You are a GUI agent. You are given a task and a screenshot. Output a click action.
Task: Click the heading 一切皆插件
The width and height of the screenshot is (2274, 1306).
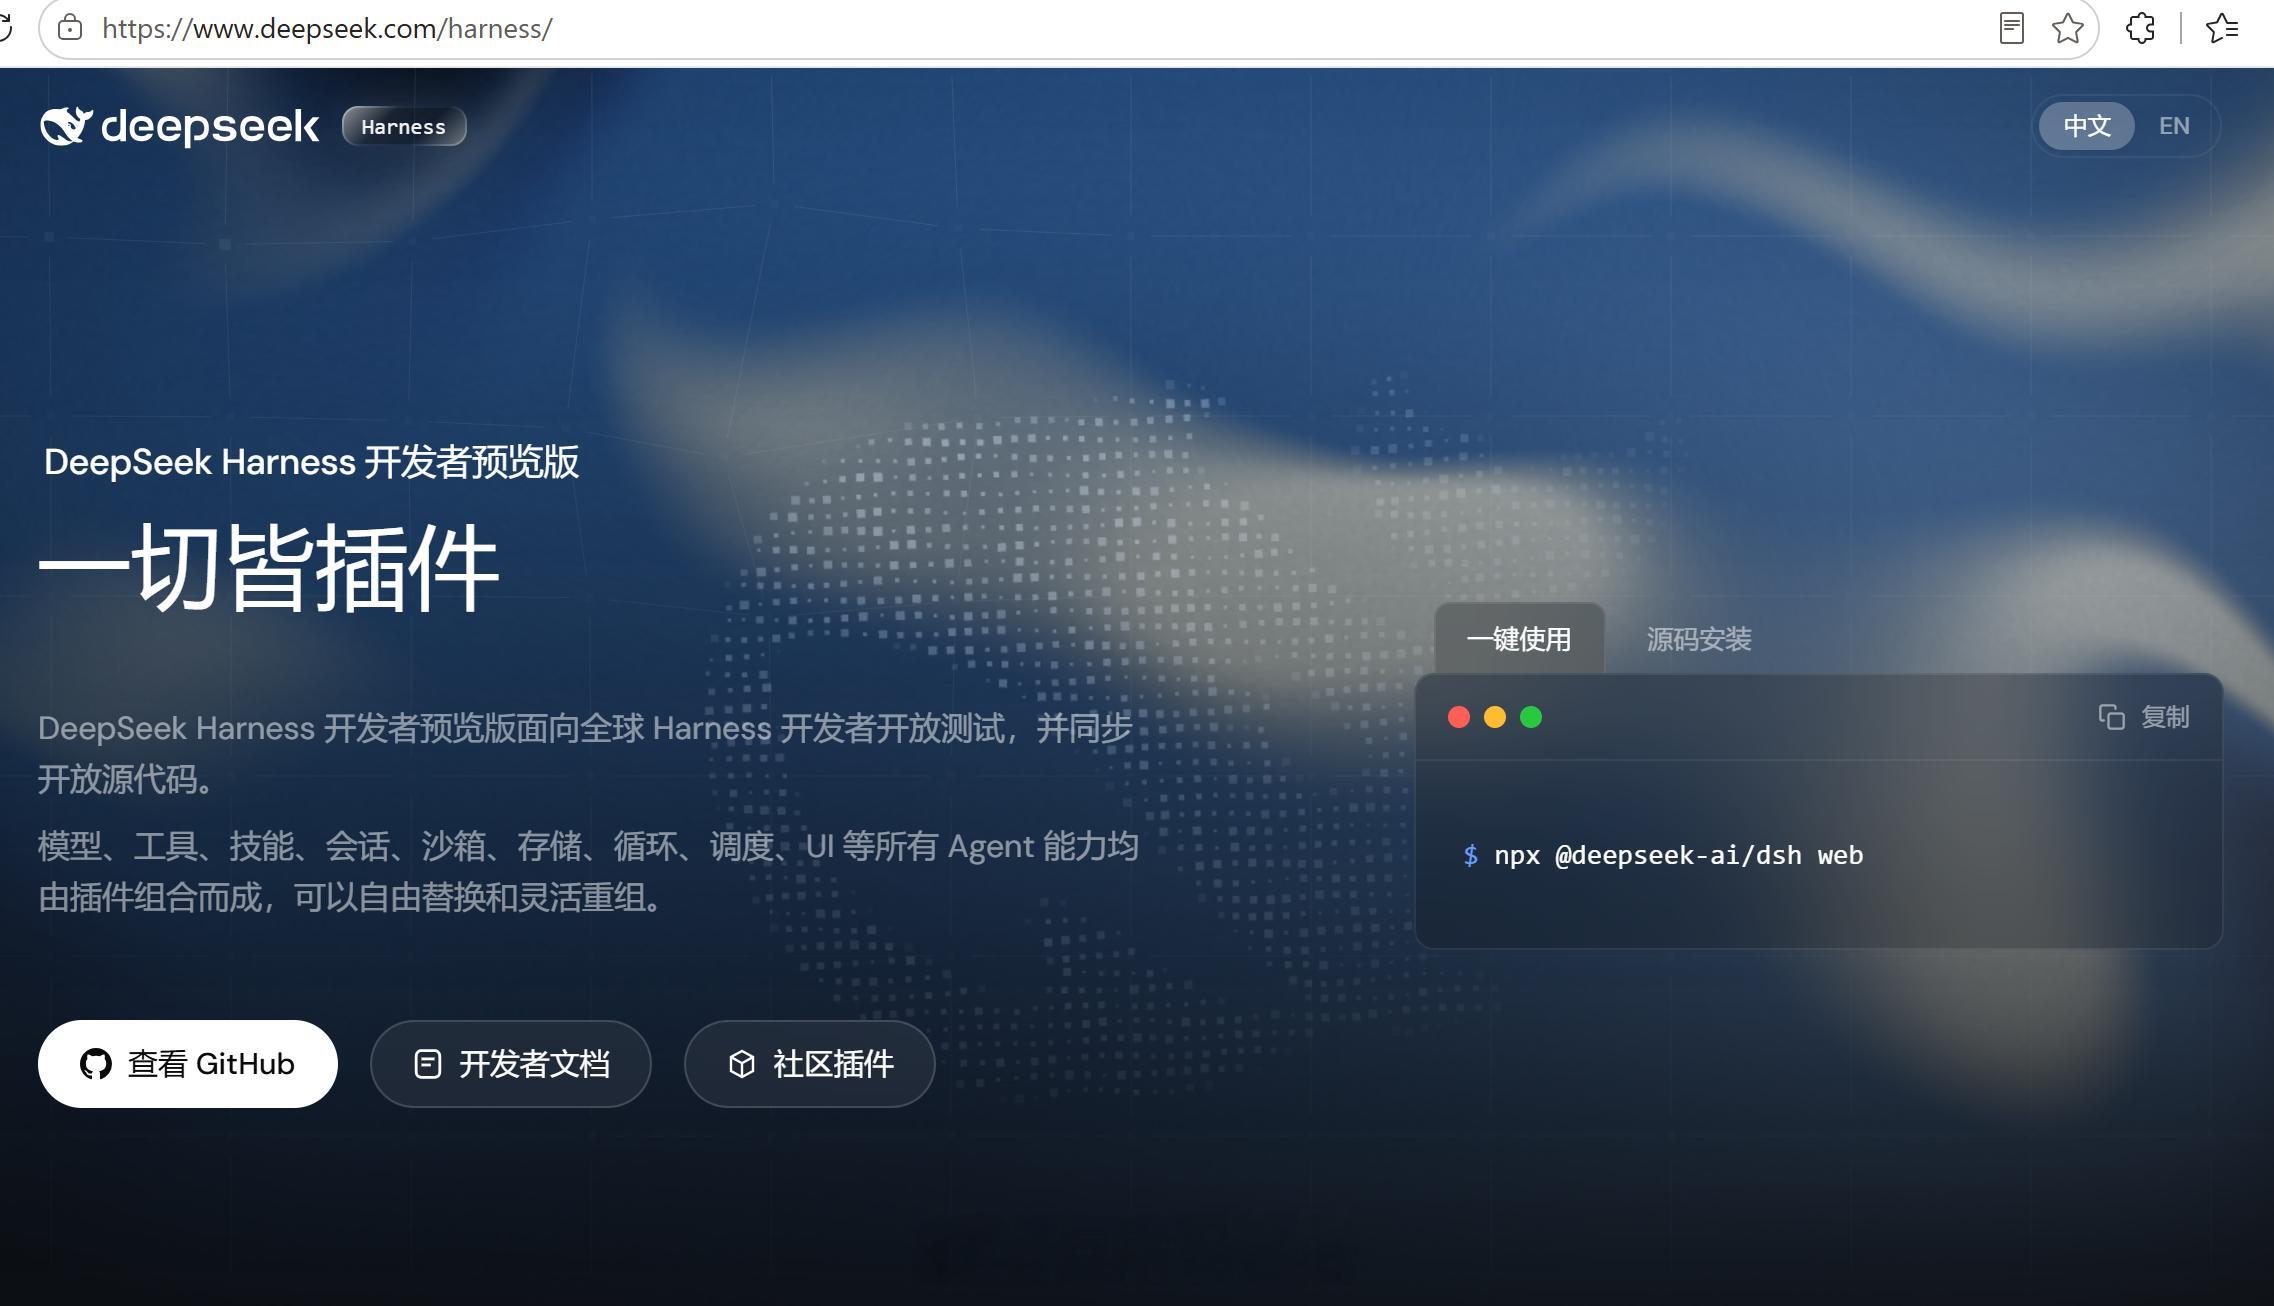coord(269,568)
